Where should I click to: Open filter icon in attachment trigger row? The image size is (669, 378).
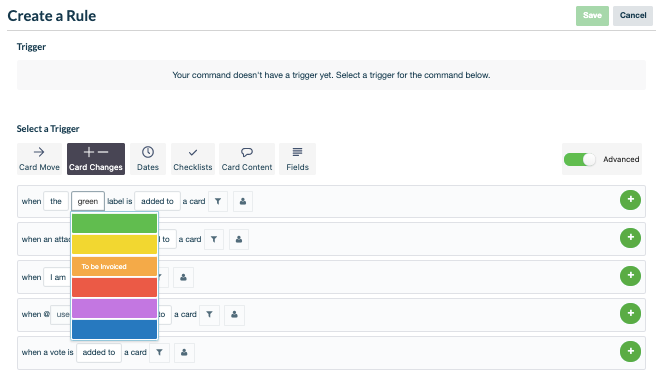click(214, 239)
